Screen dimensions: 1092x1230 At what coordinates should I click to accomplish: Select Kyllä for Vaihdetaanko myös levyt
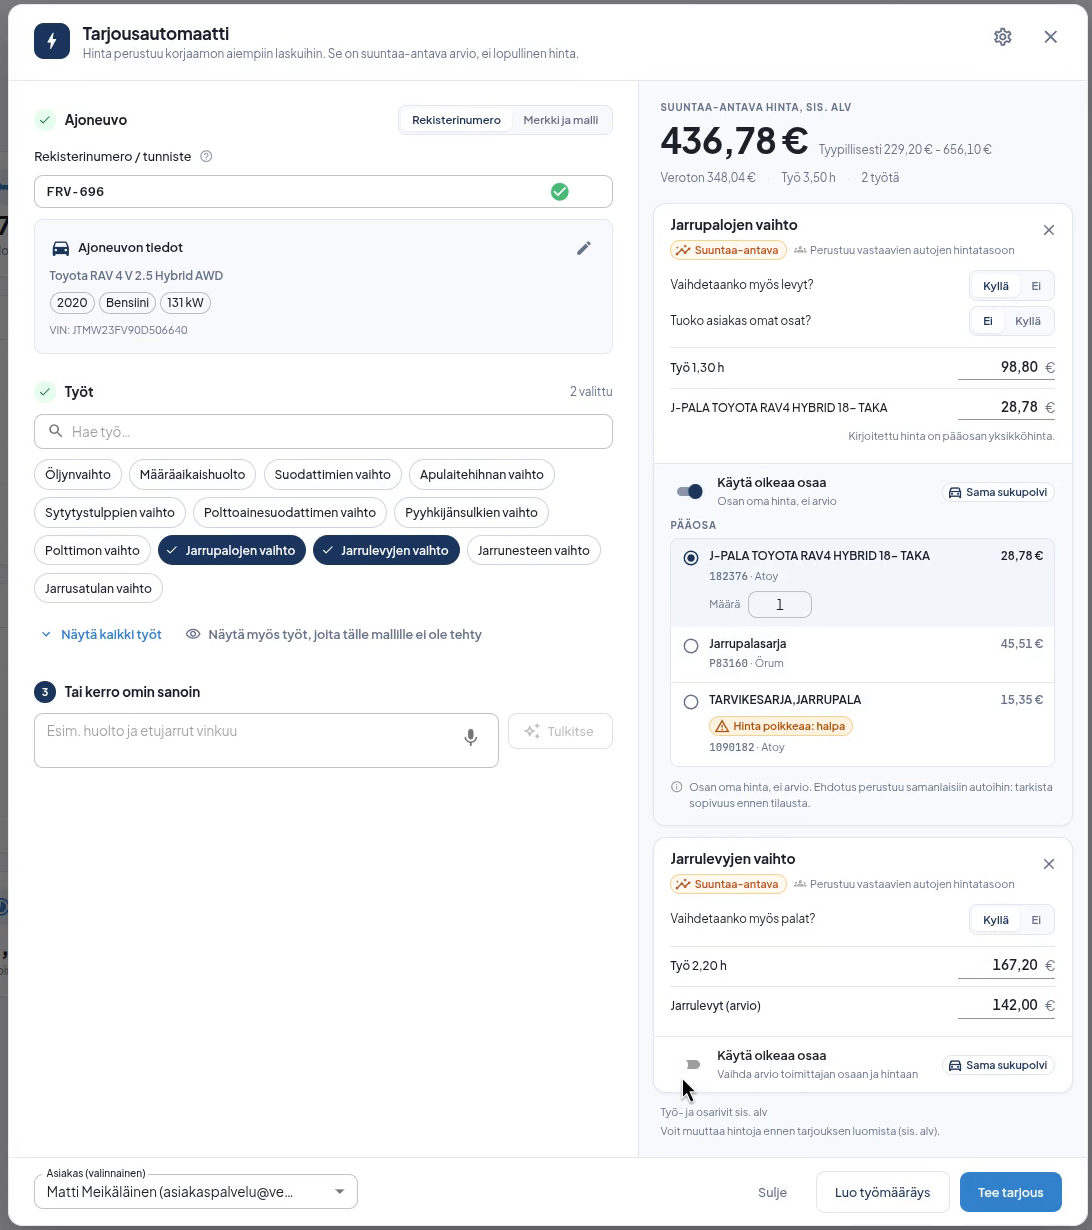(x=995, y=286)
